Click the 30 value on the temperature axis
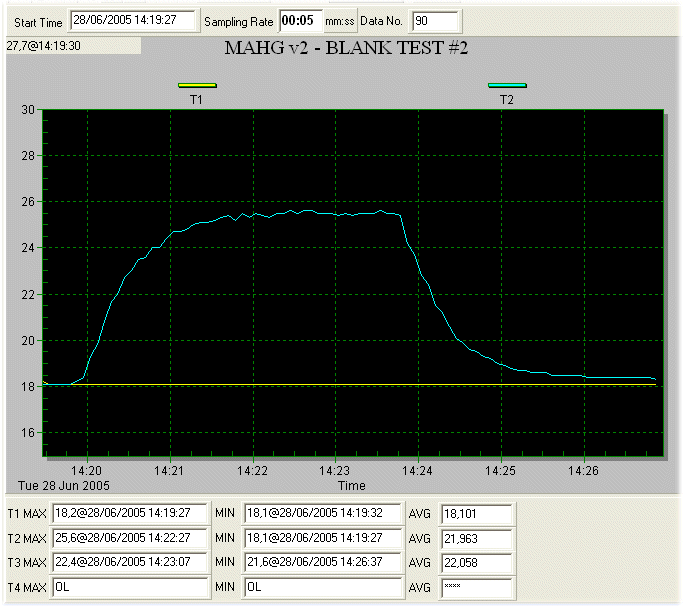Image resolution: width=683 pixels, height=606 pixels. pyautogui.click(x=28, y=110)
